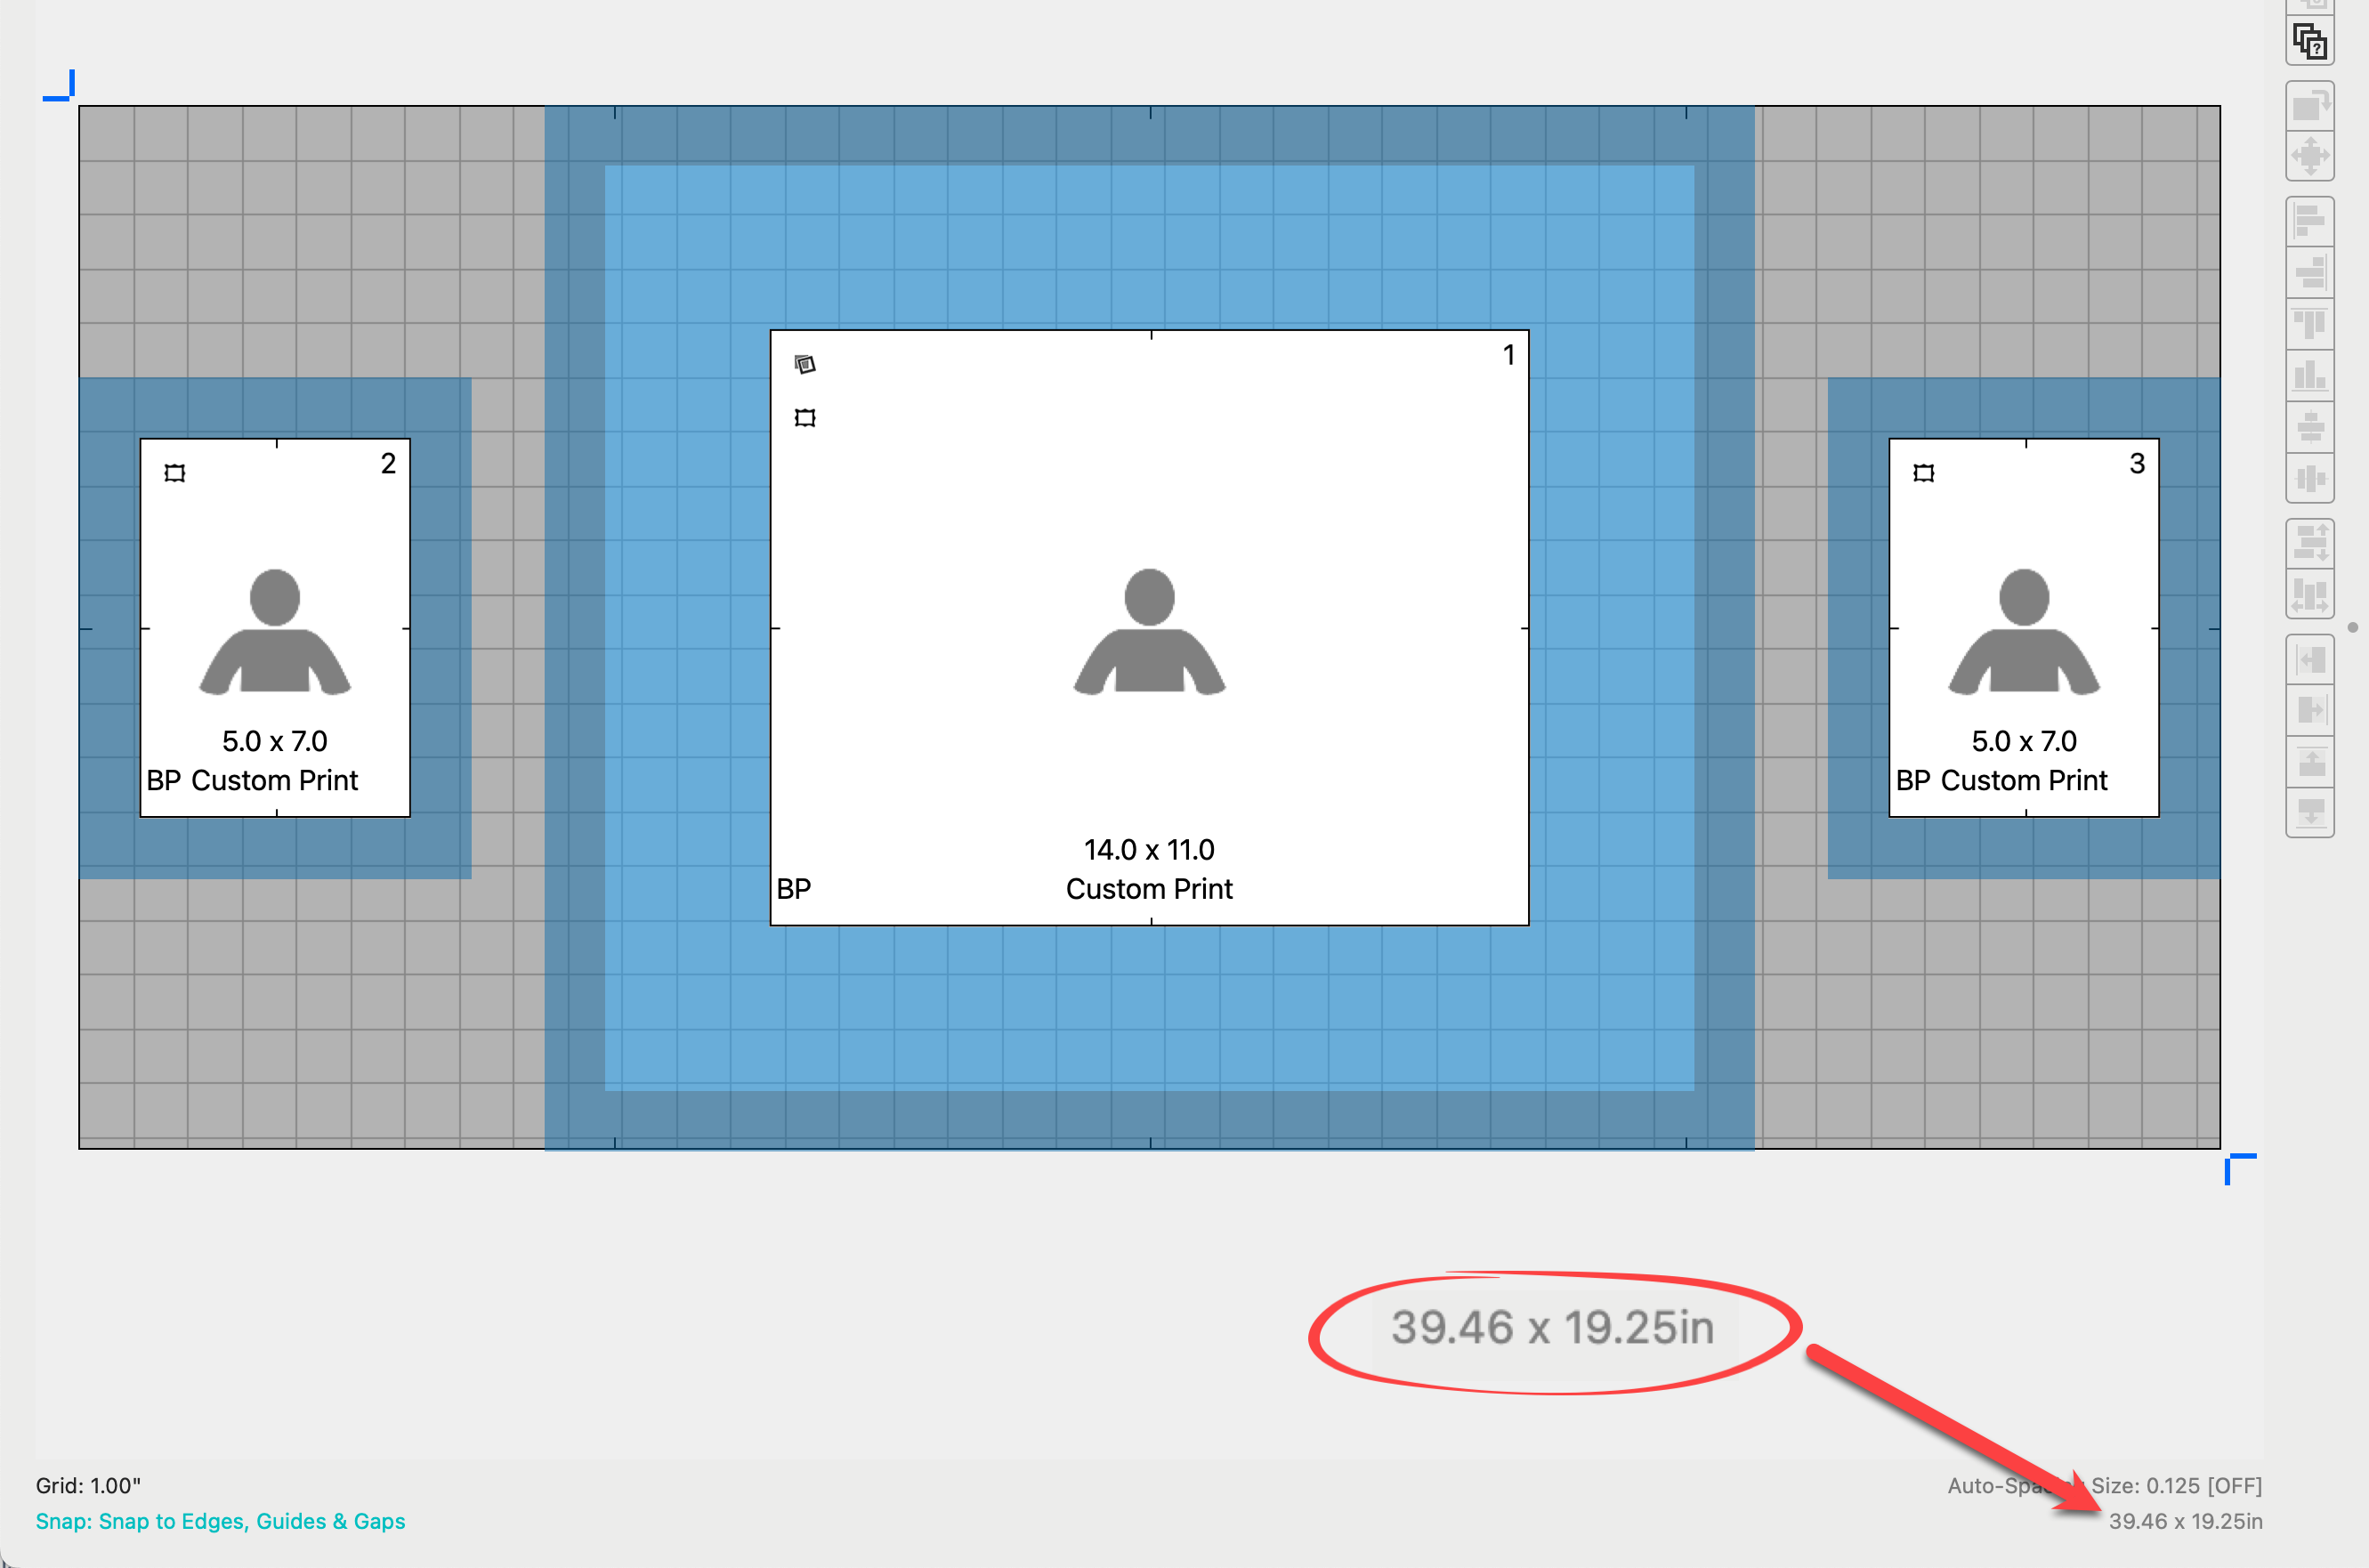Click the icon moving items to the bottom canvas edge
2369x1568 pixels.
pos(2310,812)
